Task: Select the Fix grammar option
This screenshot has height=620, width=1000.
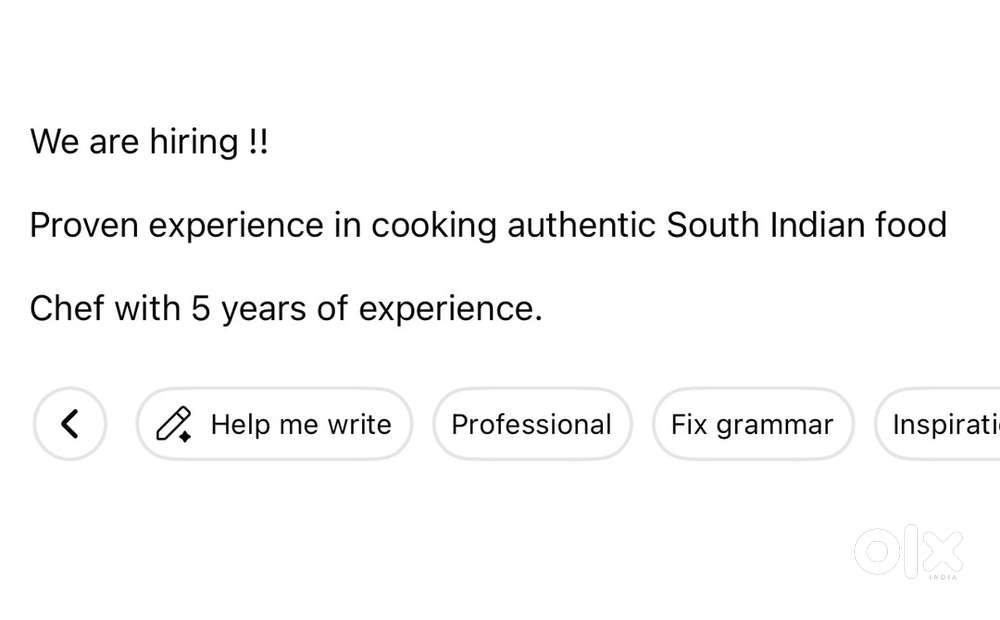Action: [x=752, y=424]
